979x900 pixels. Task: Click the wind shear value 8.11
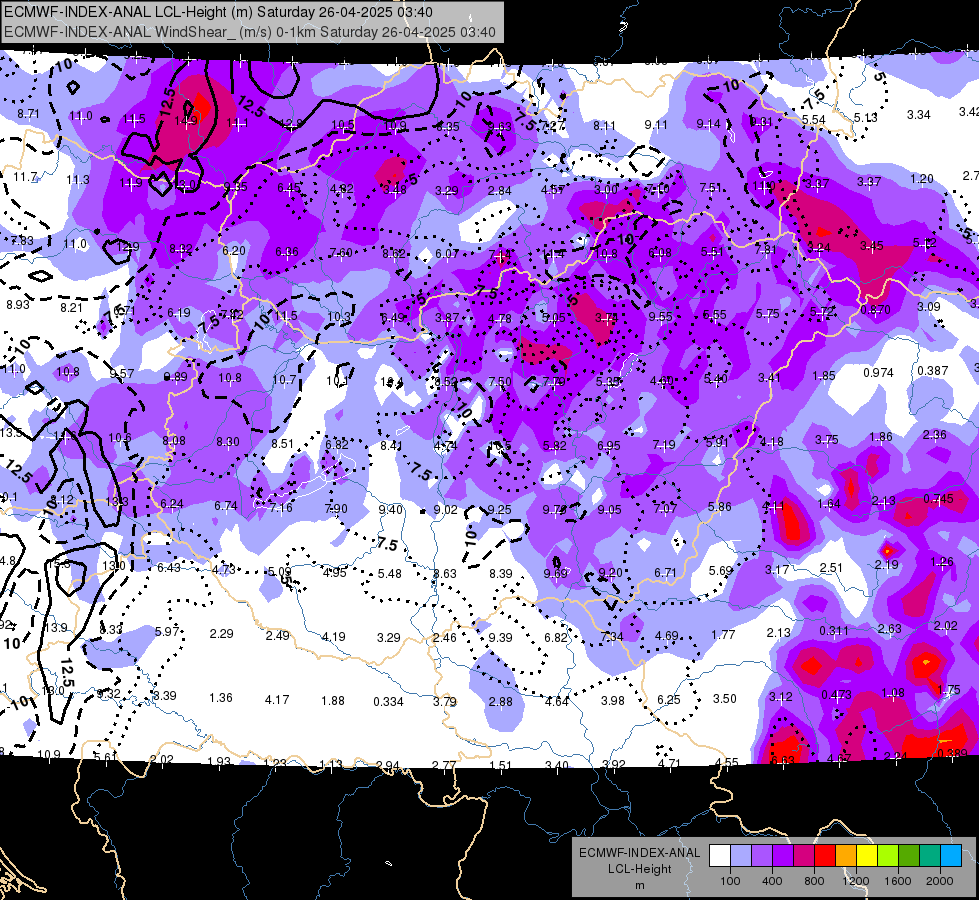[x=604, y=126]
